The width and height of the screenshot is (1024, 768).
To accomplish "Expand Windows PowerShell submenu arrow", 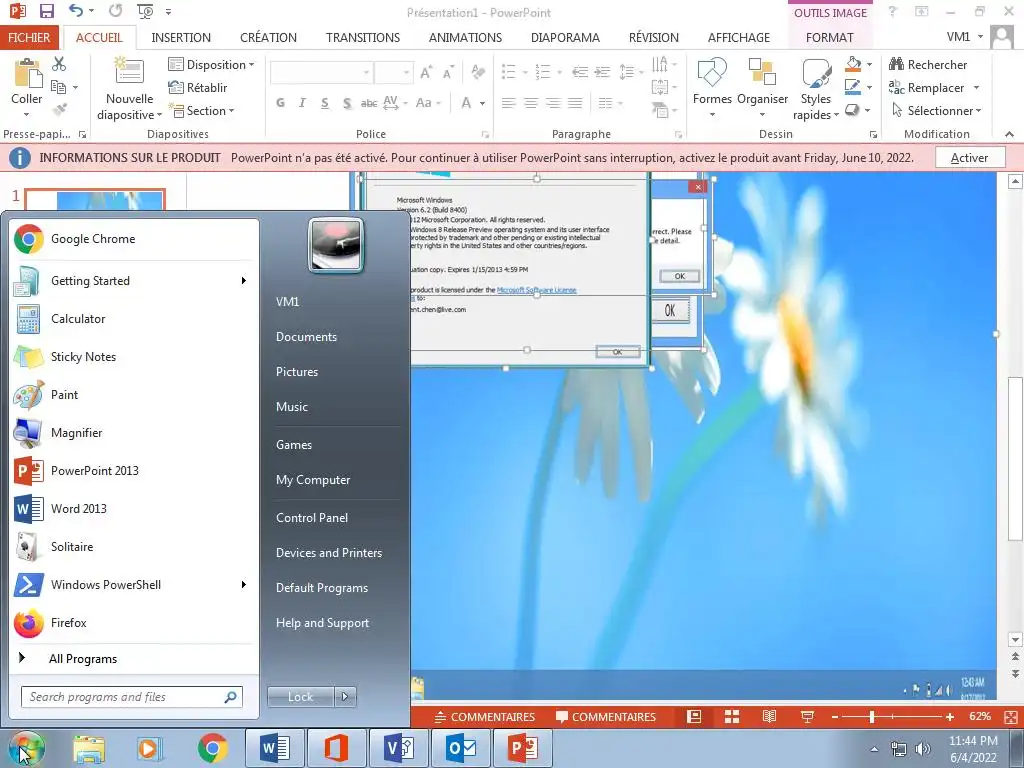I will (x=244, y=584).
